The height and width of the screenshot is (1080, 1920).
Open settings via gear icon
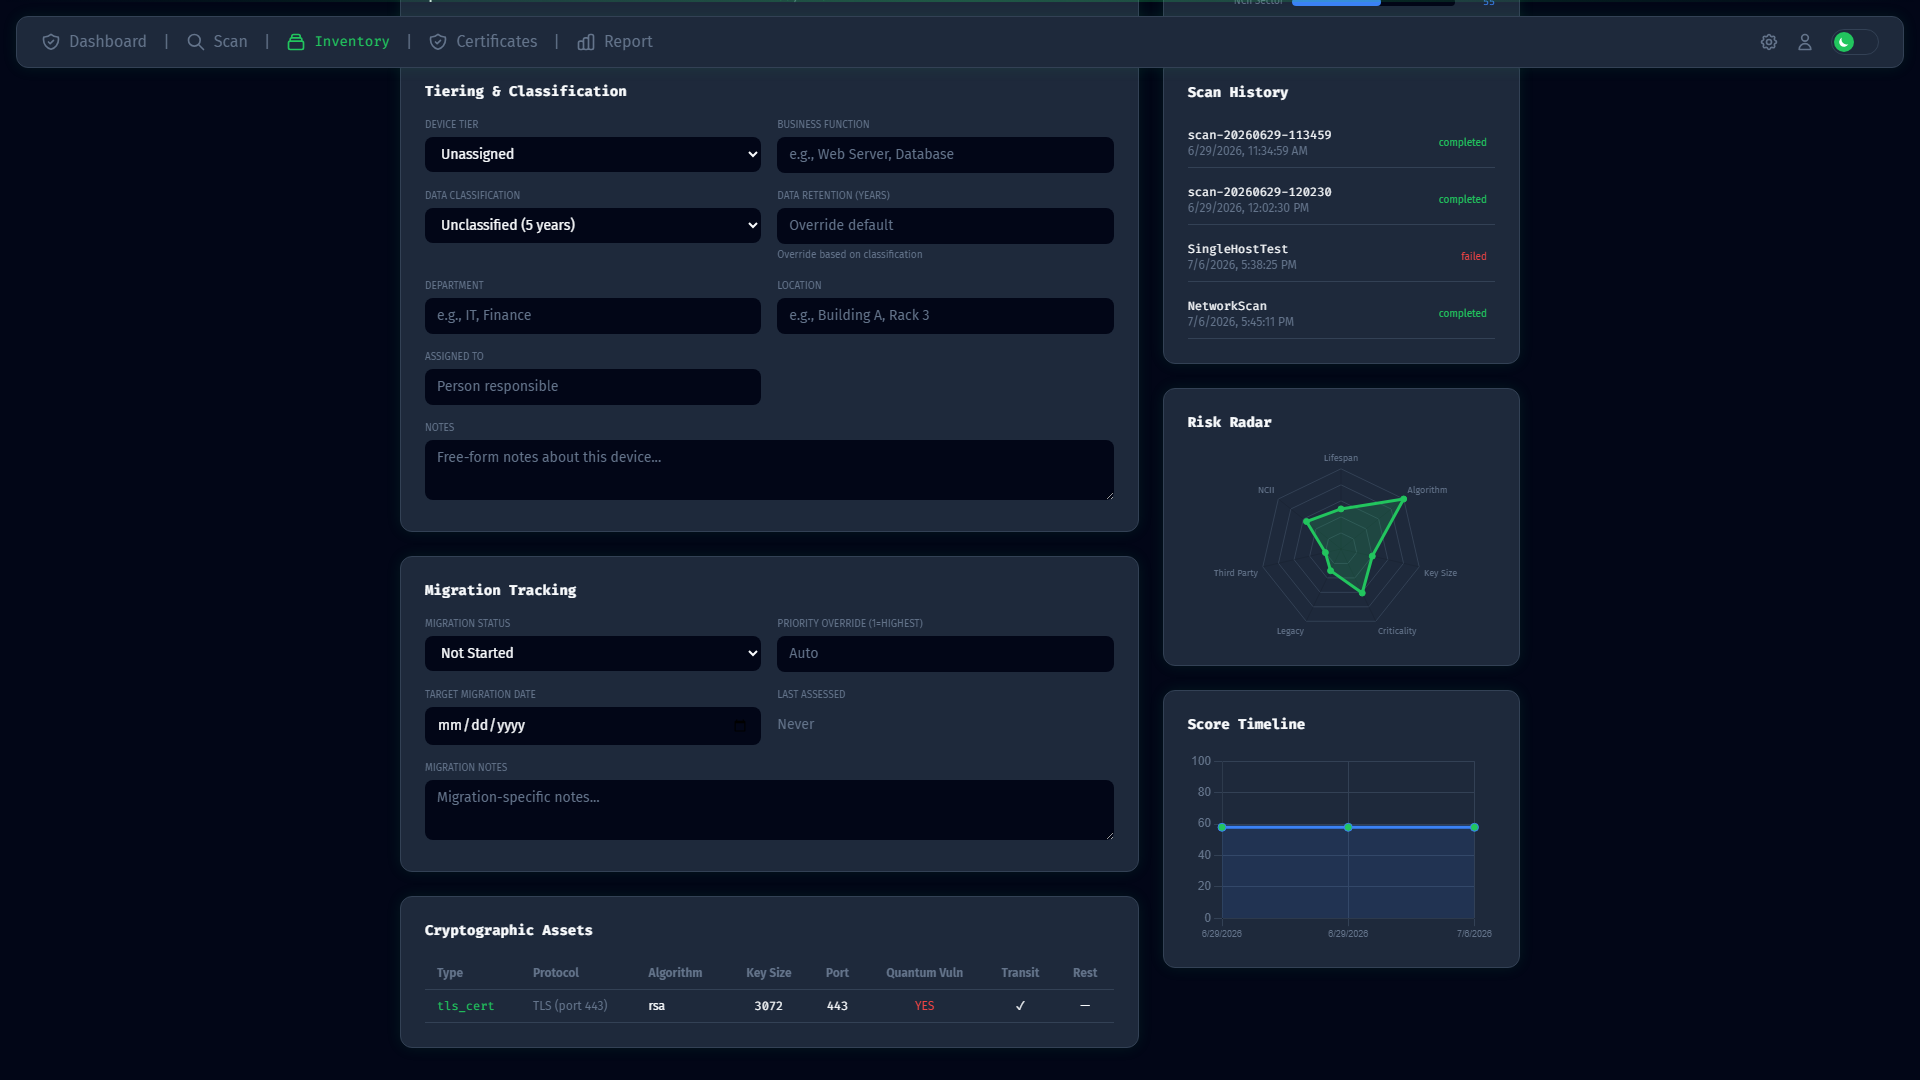[1769, 42]
